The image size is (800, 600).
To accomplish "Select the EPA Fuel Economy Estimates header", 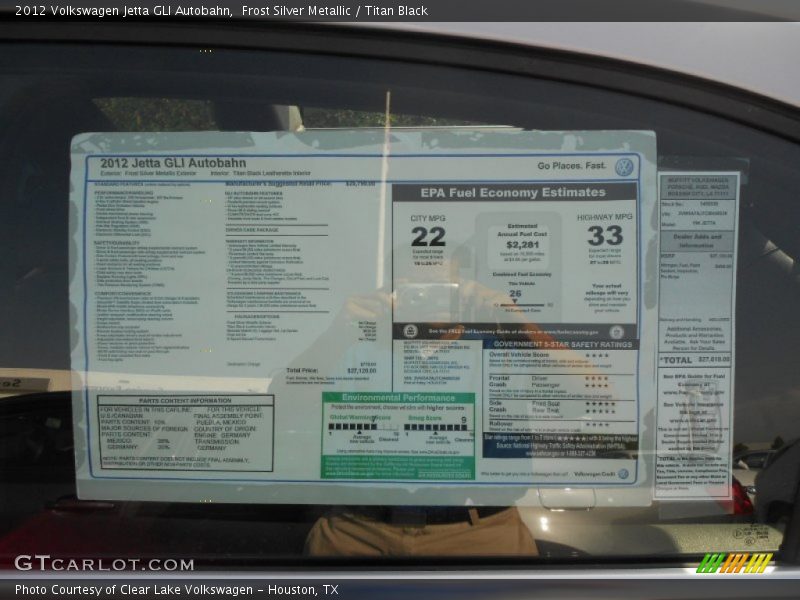I will pyautogui.click(x=514, y=193).
